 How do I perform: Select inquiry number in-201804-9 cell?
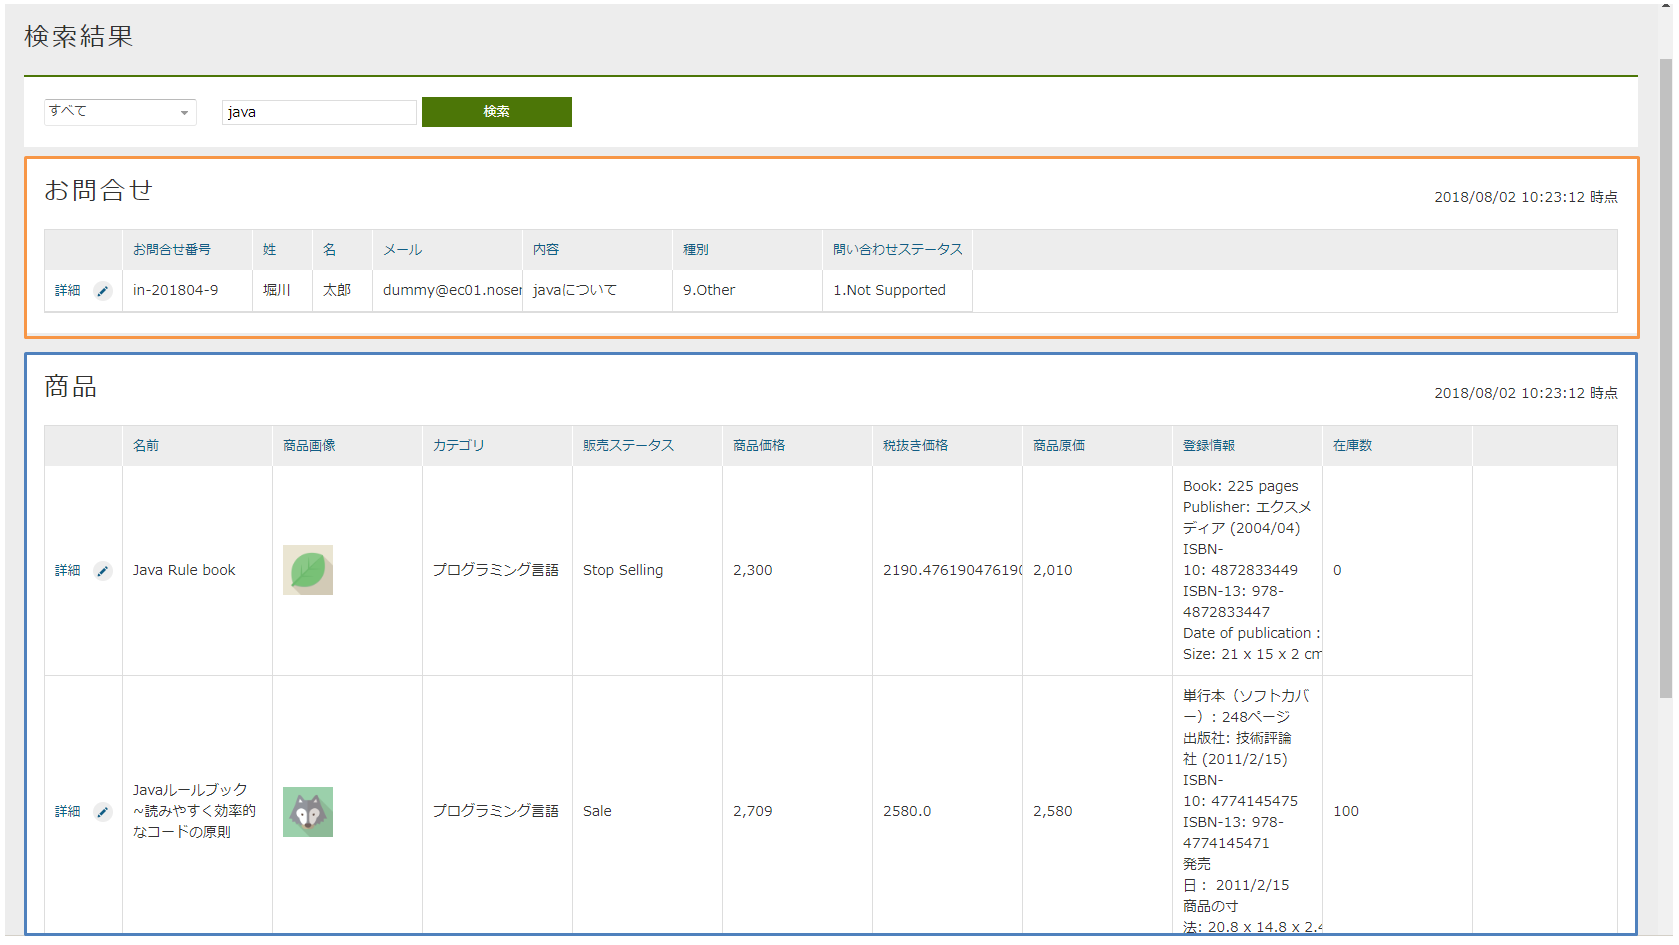(x=188, y=291)
